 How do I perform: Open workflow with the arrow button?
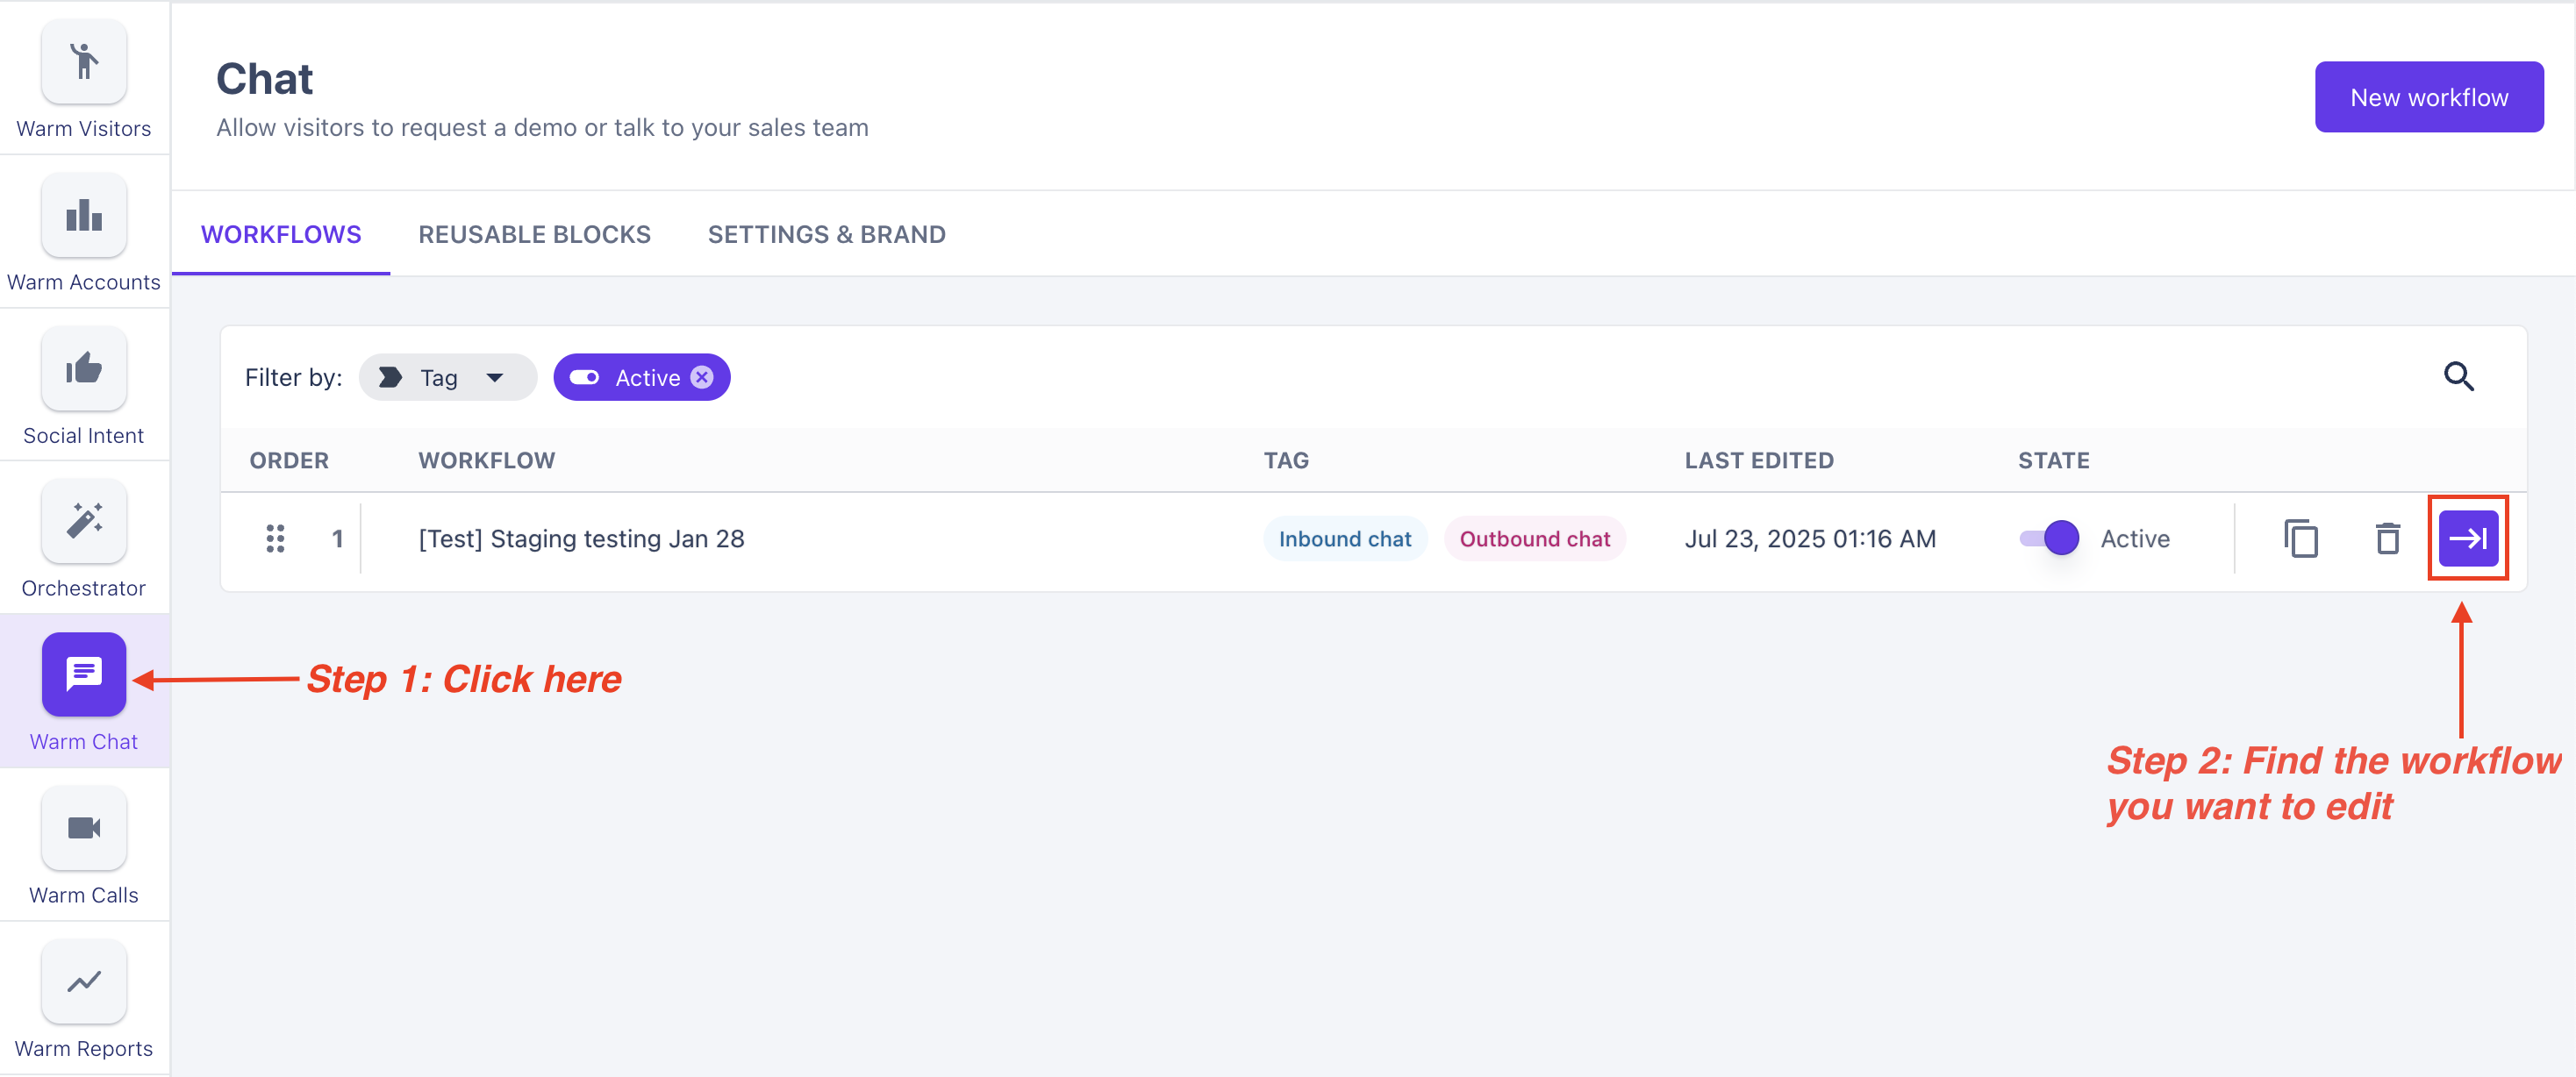[2467, 539]
